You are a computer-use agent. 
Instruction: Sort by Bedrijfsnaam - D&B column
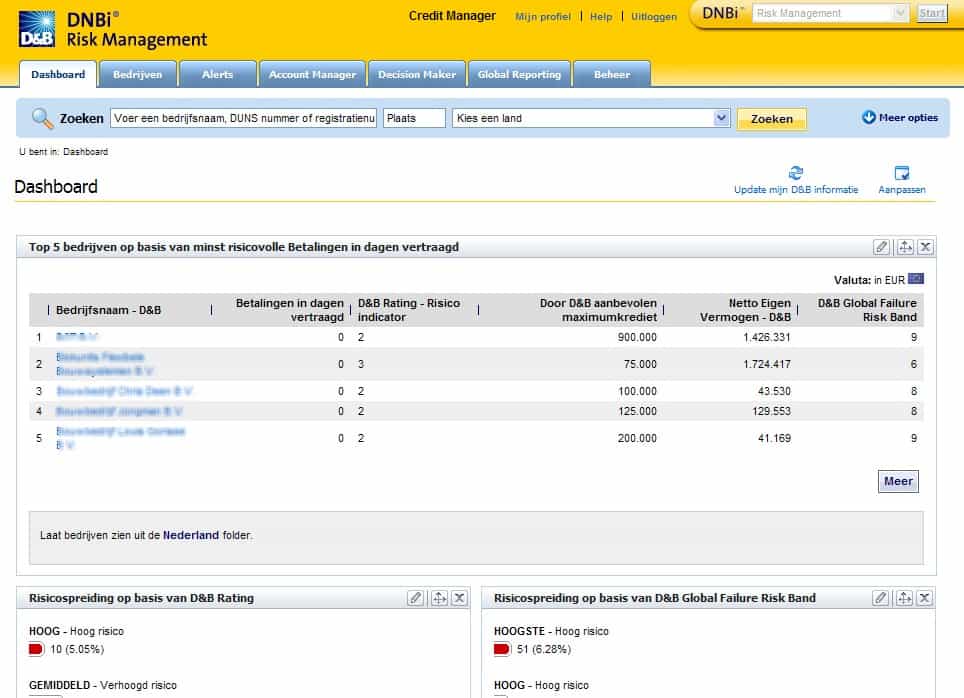[108, 310]
